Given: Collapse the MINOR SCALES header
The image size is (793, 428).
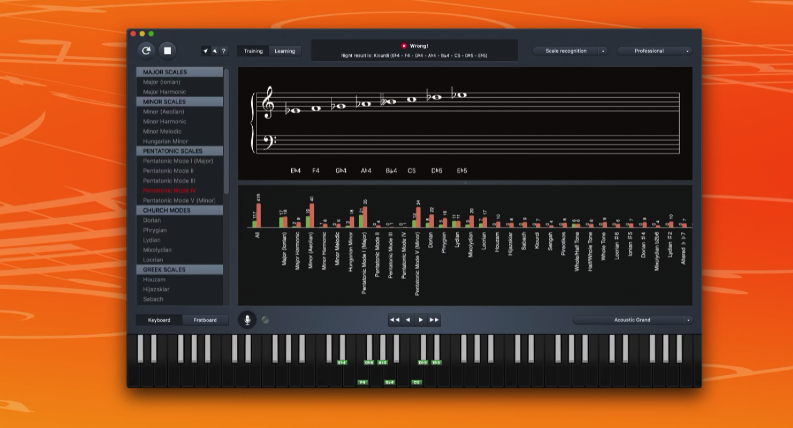Looking at the screenshot, I should [x=180, y=102].
